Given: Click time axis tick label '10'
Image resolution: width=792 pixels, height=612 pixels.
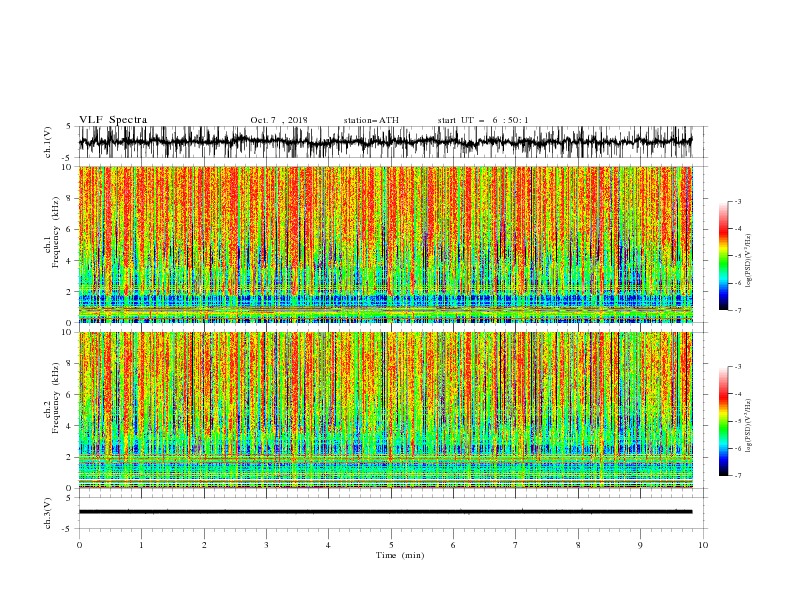Looking at the screenshot, I should click(703, 545).
